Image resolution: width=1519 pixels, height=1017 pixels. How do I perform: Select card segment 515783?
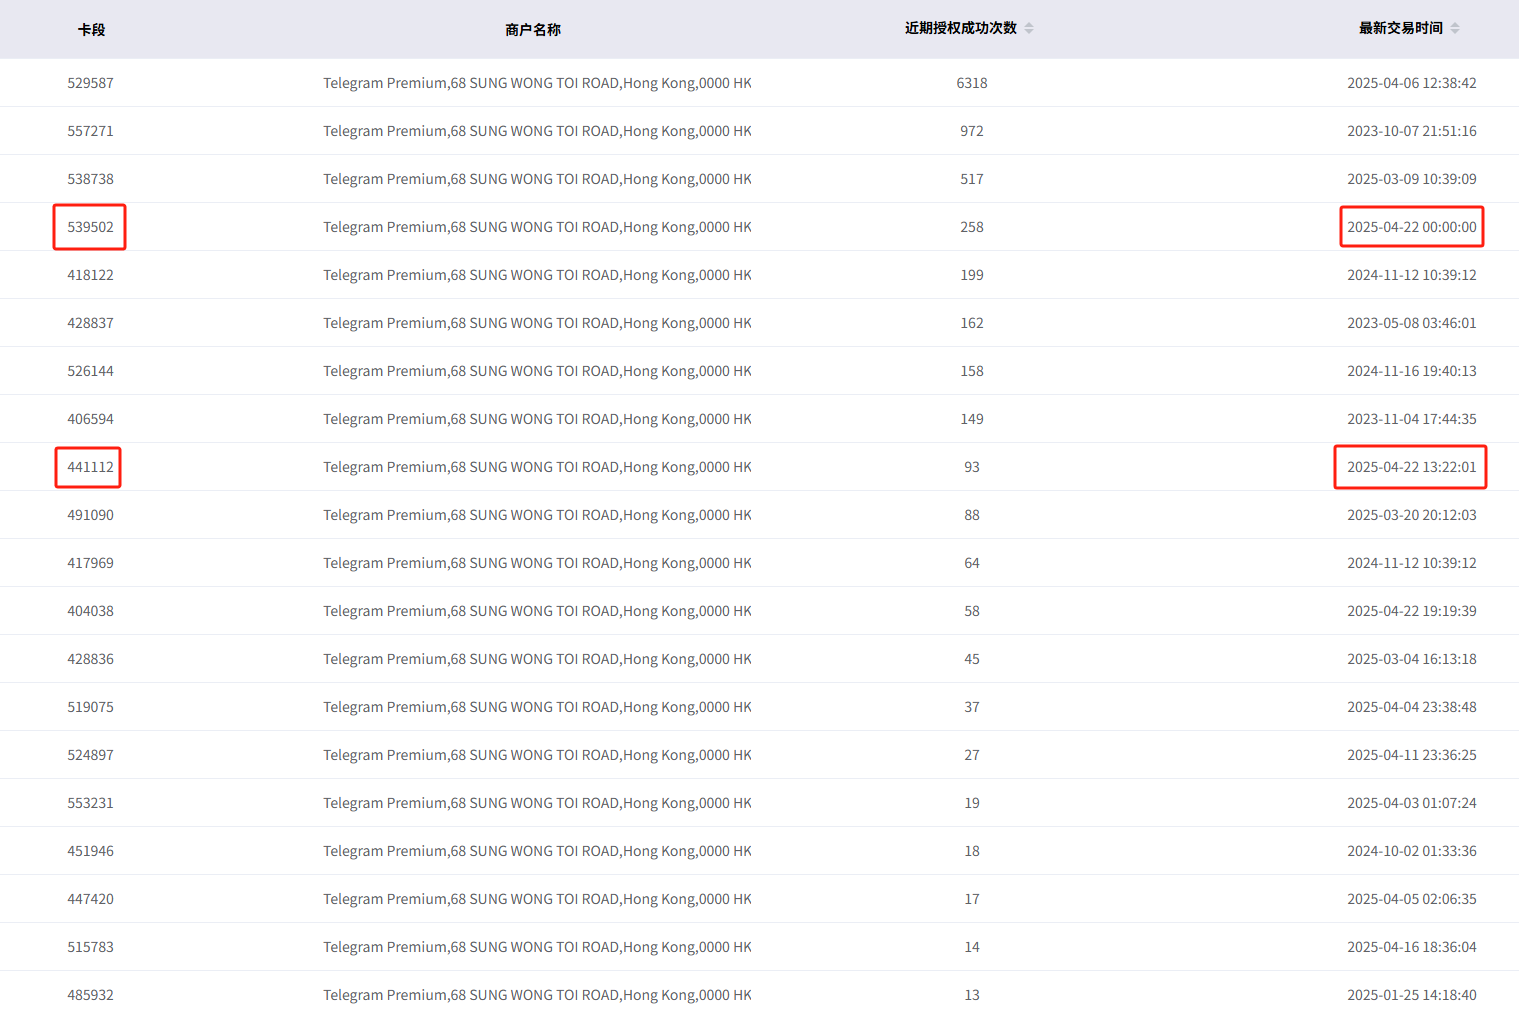point(90,947)
